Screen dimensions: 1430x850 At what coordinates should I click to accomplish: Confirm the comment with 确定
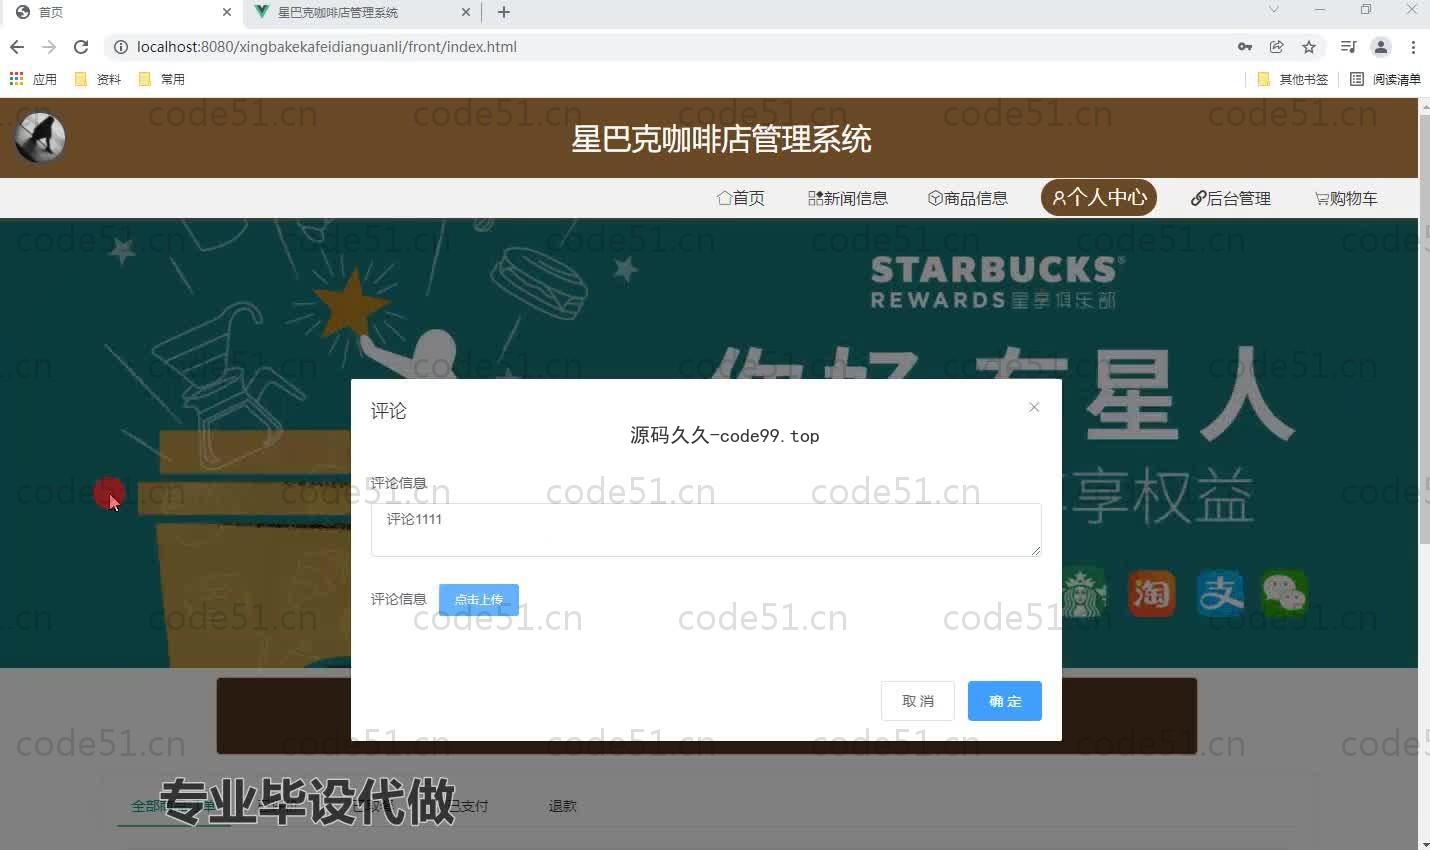1005,701
